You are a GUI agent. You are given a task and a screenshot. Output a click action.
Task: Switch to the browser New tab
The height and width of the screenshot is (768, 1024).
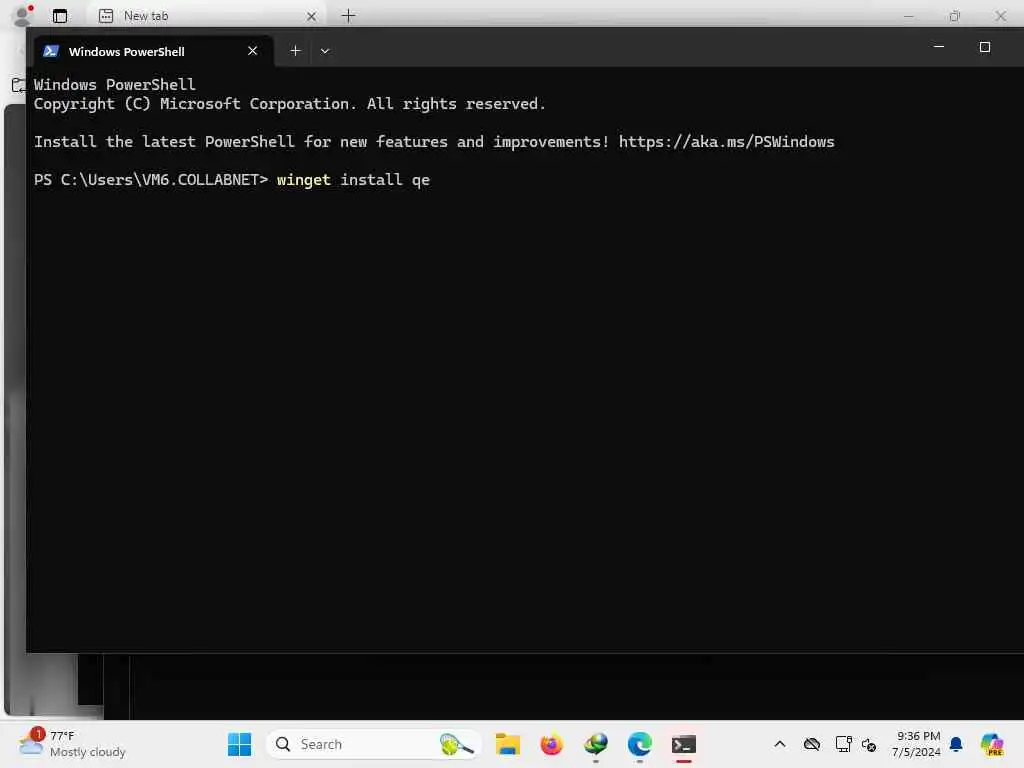pyautogui.click(x=206, y=16)
